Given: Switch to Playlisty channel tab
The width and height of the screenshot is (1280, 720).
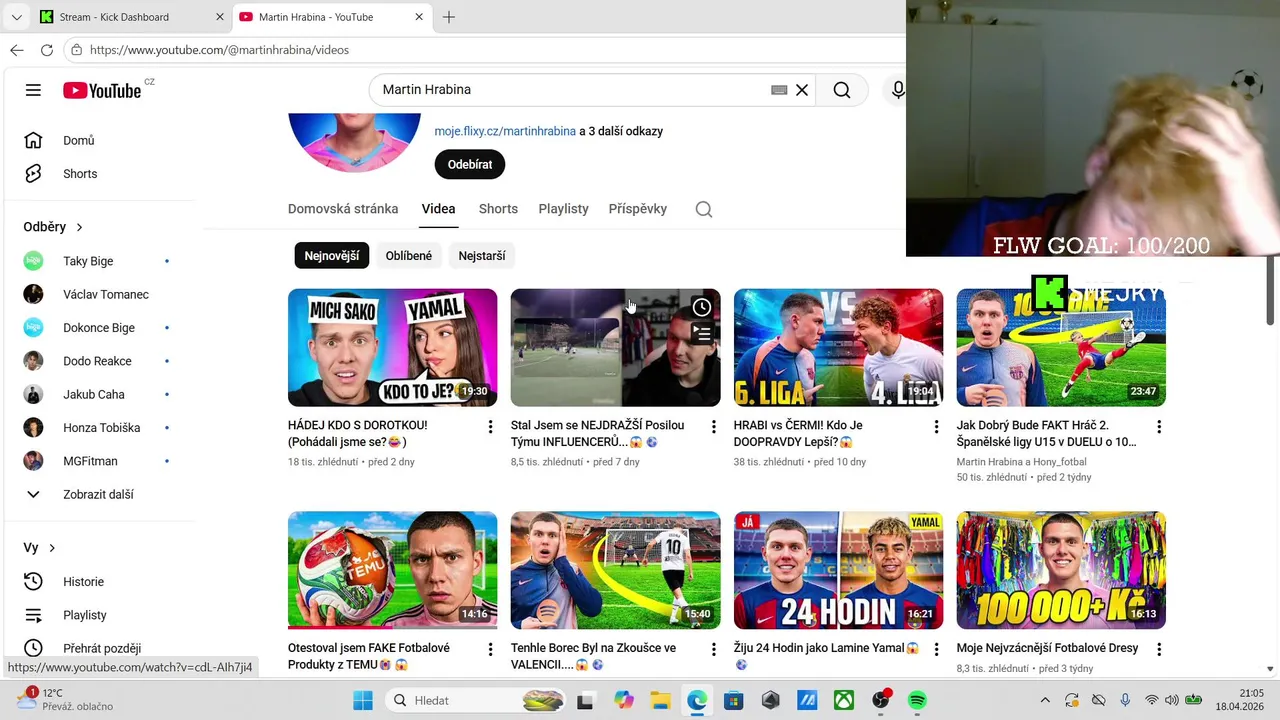Looking at the screenshot, I should [563, 209].
